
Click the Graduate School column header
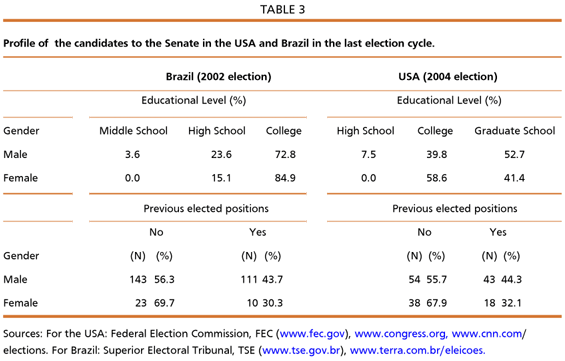(515, 131)
